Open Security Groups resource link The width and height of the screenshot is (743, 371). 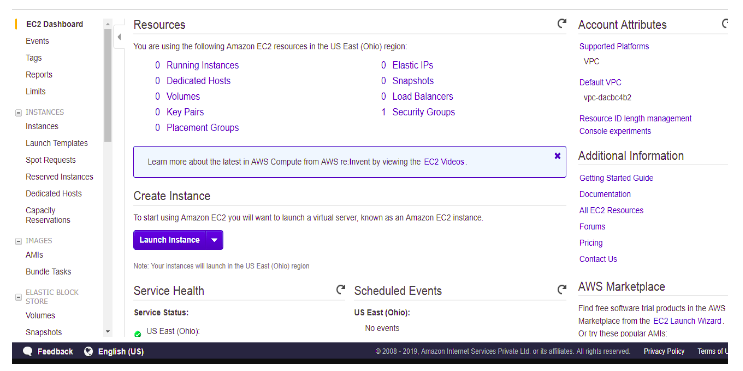tap(424, 112)
